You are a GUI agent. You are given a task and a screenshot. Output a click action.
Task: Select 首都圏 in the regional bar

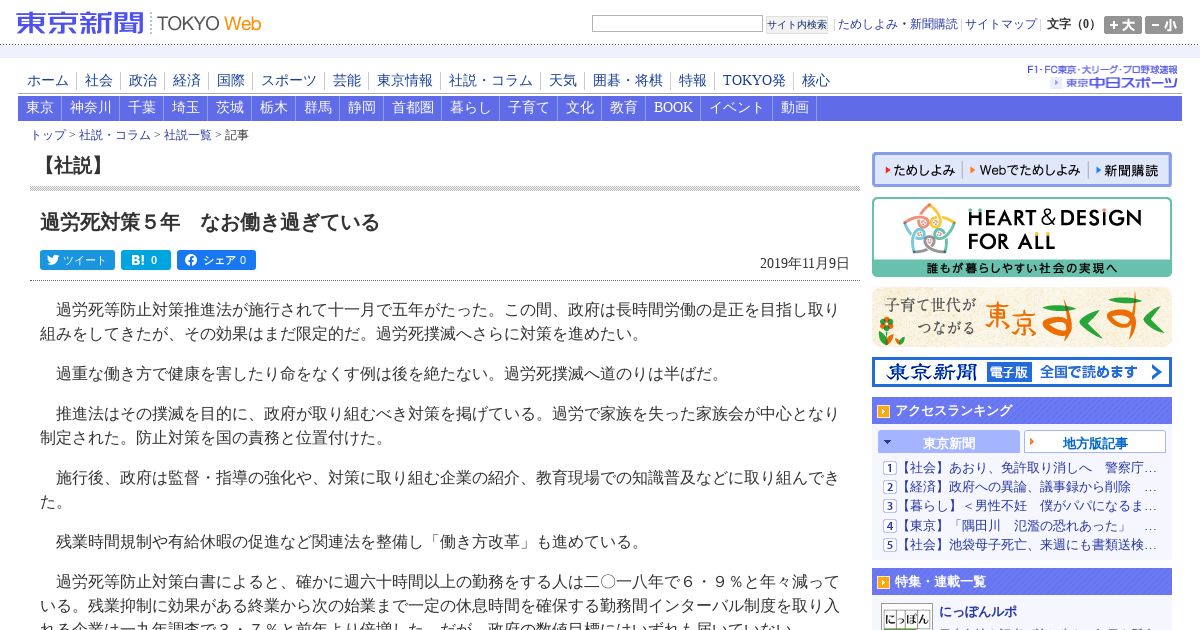coord(413,108)
